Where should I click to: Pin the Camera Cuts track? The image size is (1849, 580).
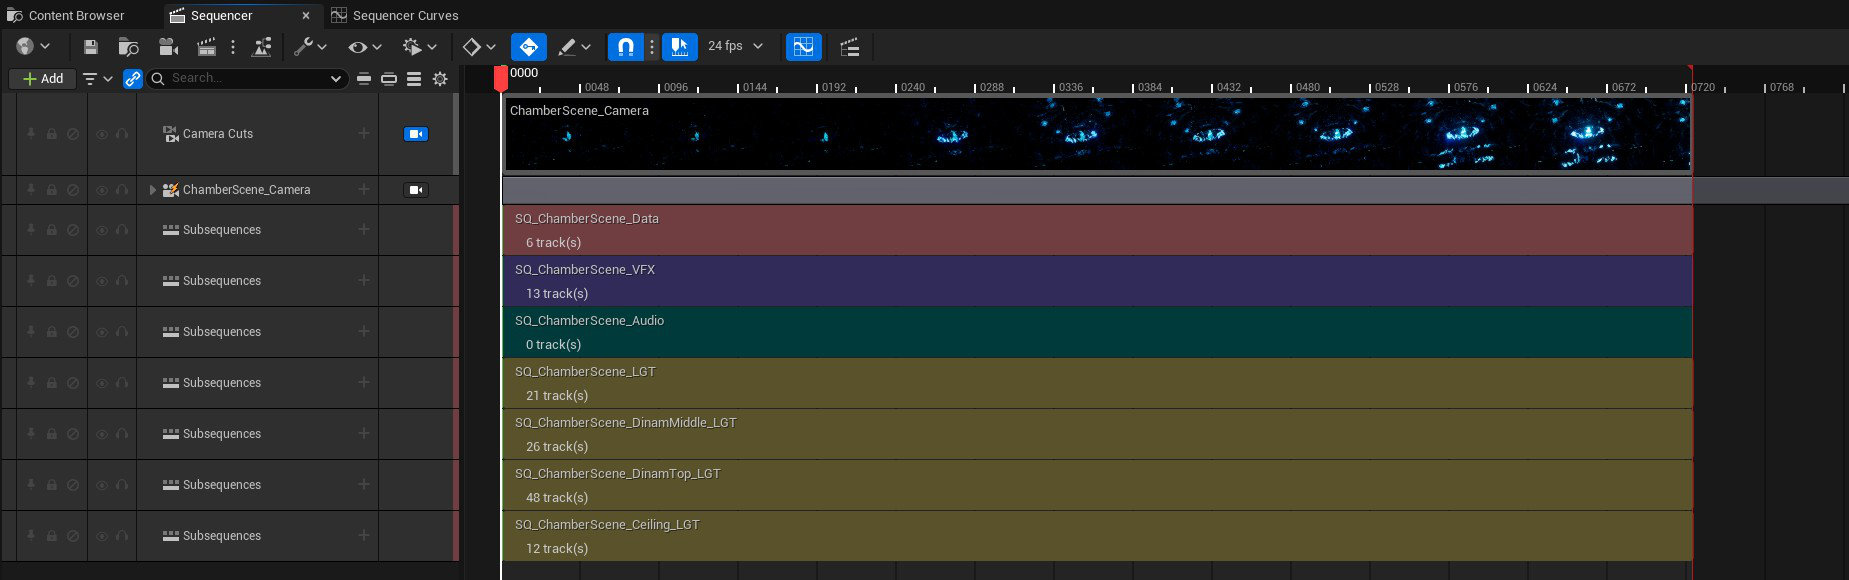coord(31,134)
